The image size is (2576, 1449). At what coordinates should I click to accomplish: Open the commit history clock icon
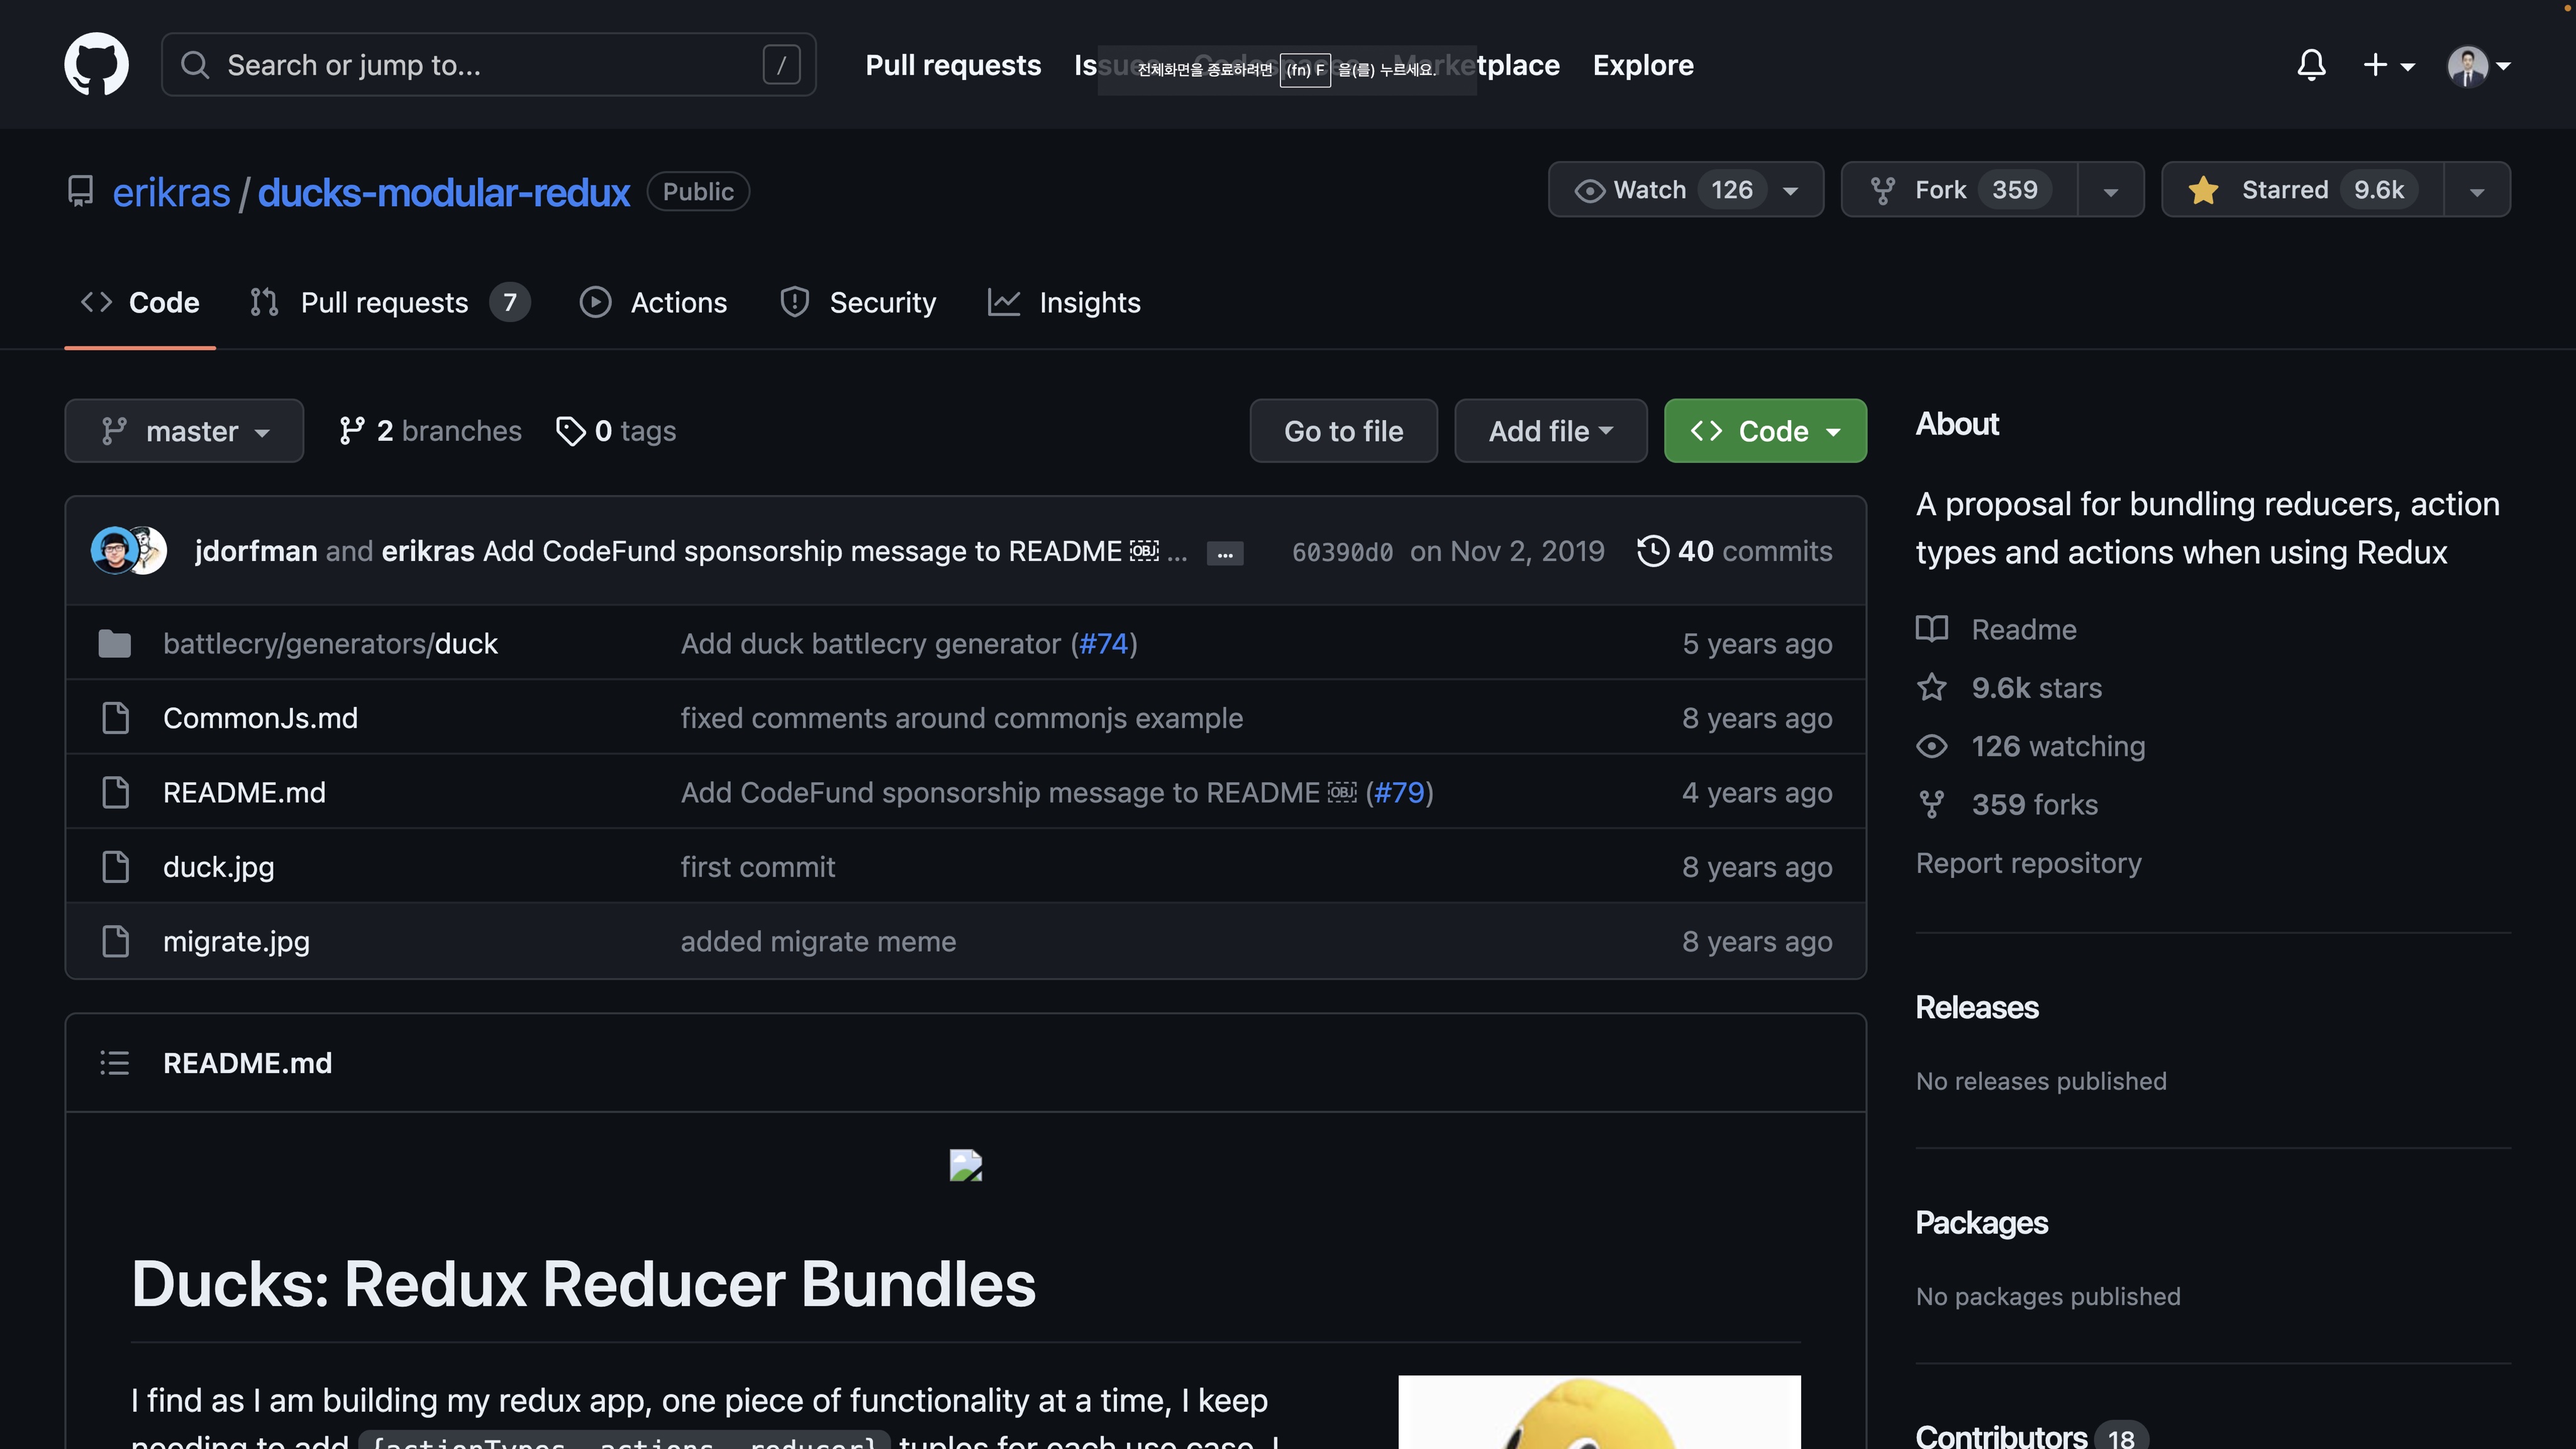pos(1653,551)
